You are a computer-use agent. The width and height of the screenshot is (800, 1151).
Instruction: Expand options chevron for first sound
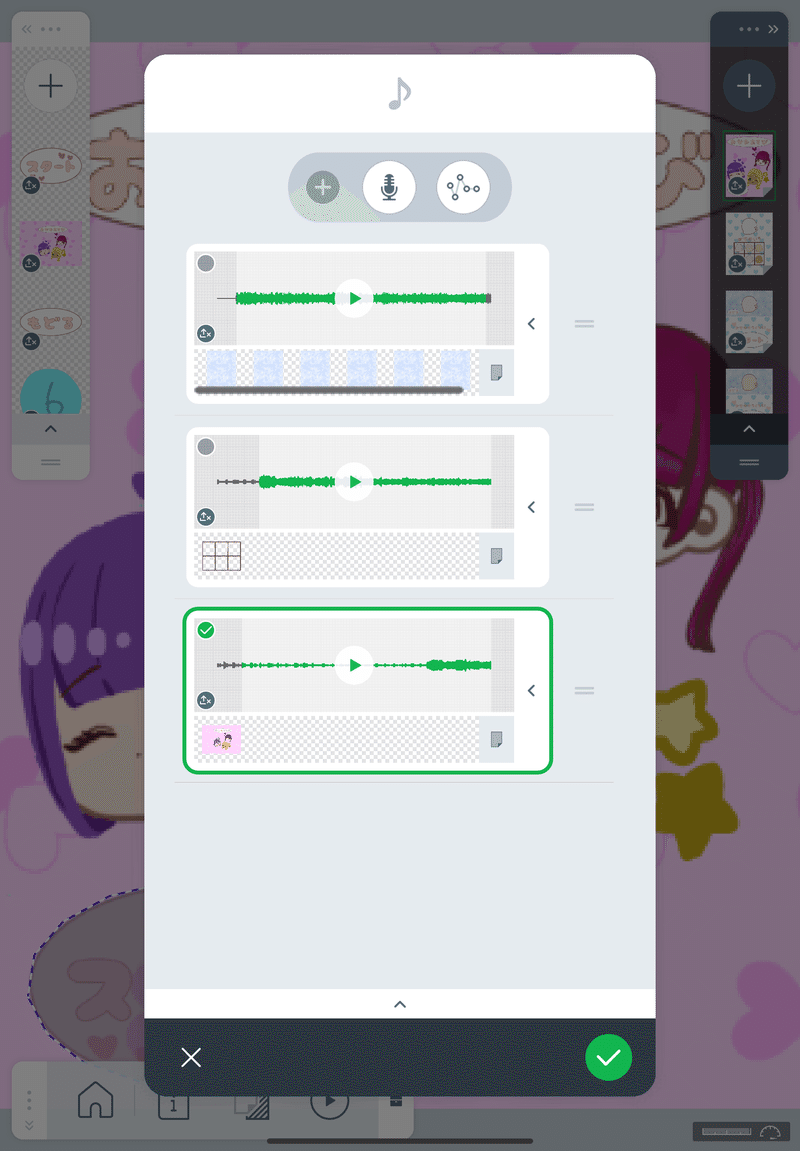click(531, 324)
